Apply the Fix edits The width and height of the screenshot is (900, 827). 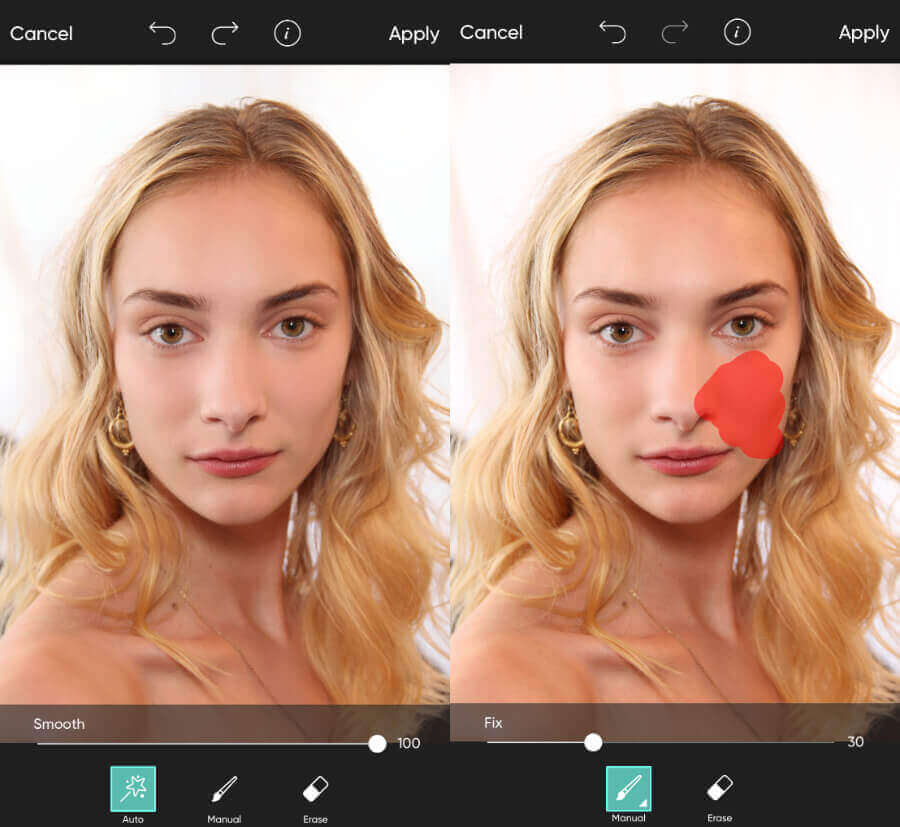pos(864,32)
